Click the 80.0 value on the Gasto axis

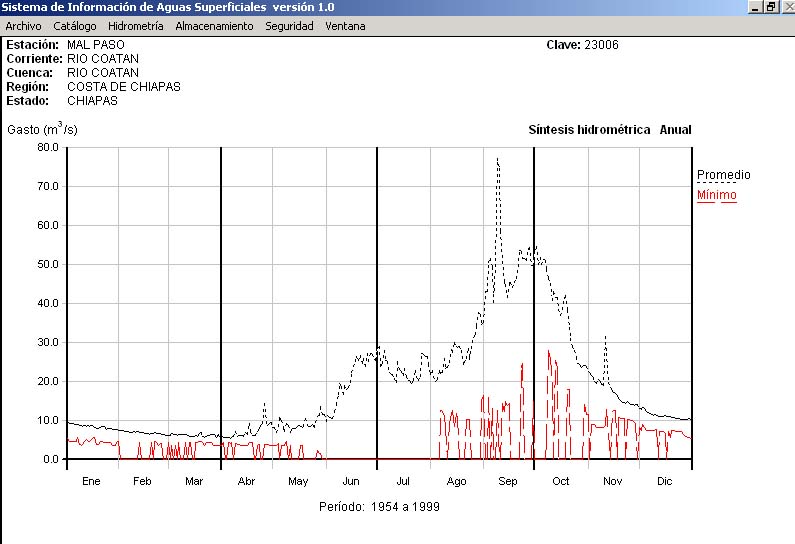click(48, 147)
